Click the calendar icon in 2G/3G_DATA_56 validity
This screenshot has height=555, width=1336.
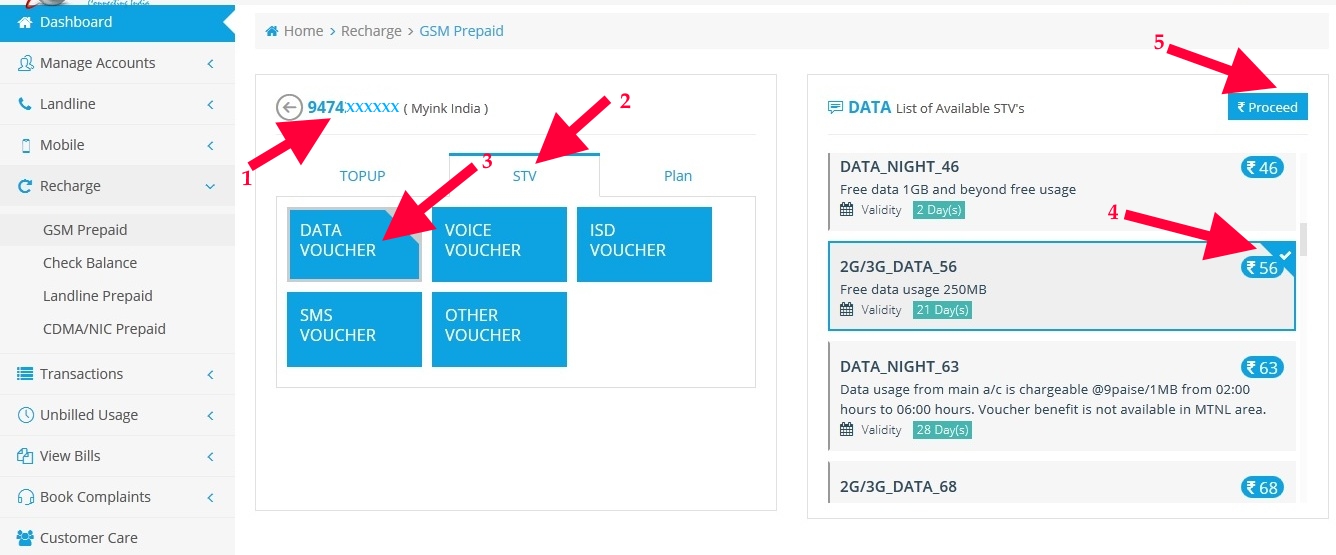[x=847, y=310]
